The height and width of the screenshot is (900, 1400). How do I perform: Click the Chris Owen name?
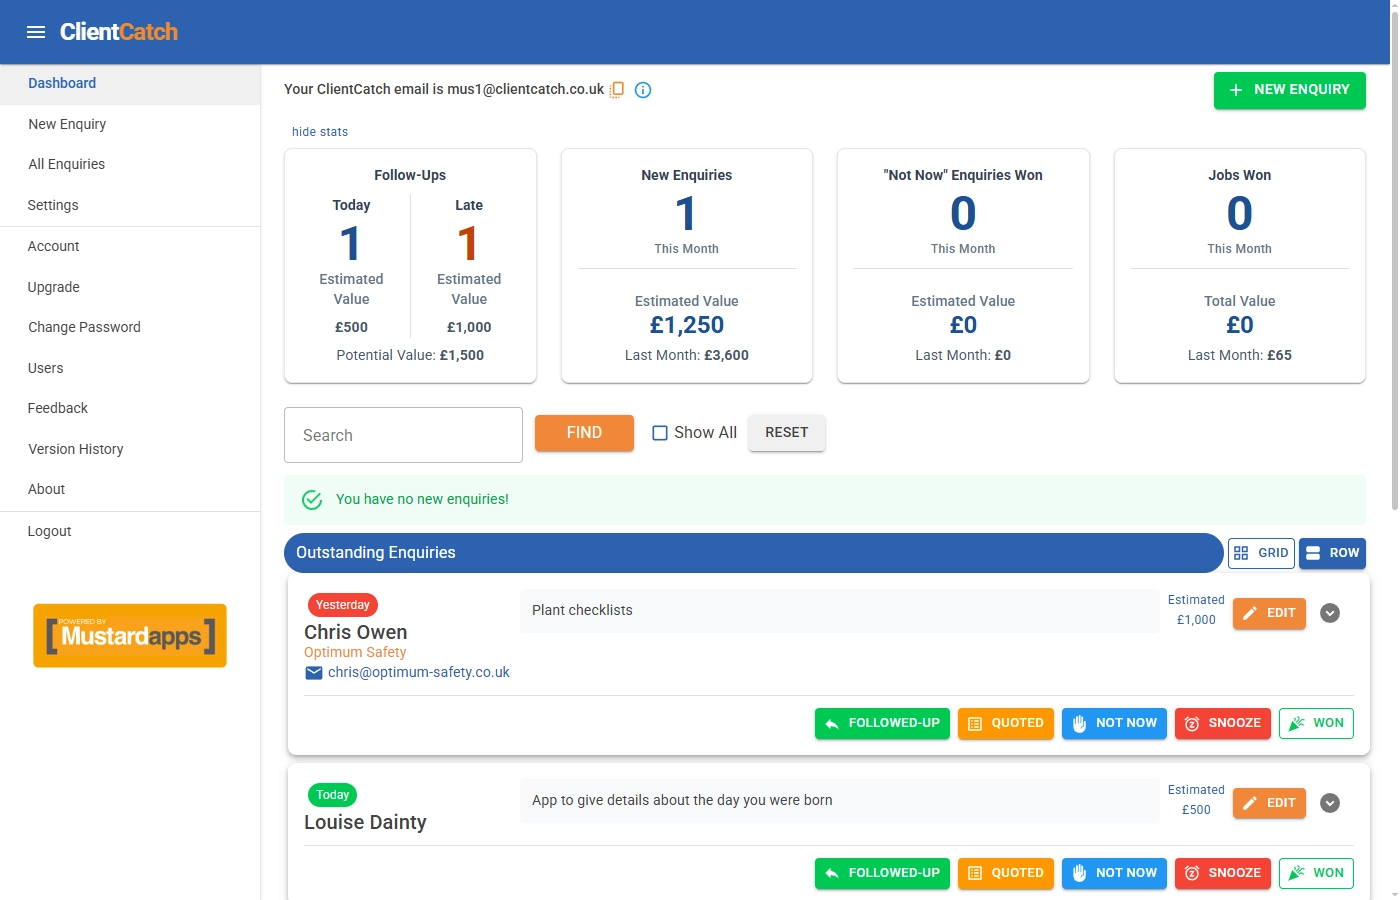[x=356, y=632]
